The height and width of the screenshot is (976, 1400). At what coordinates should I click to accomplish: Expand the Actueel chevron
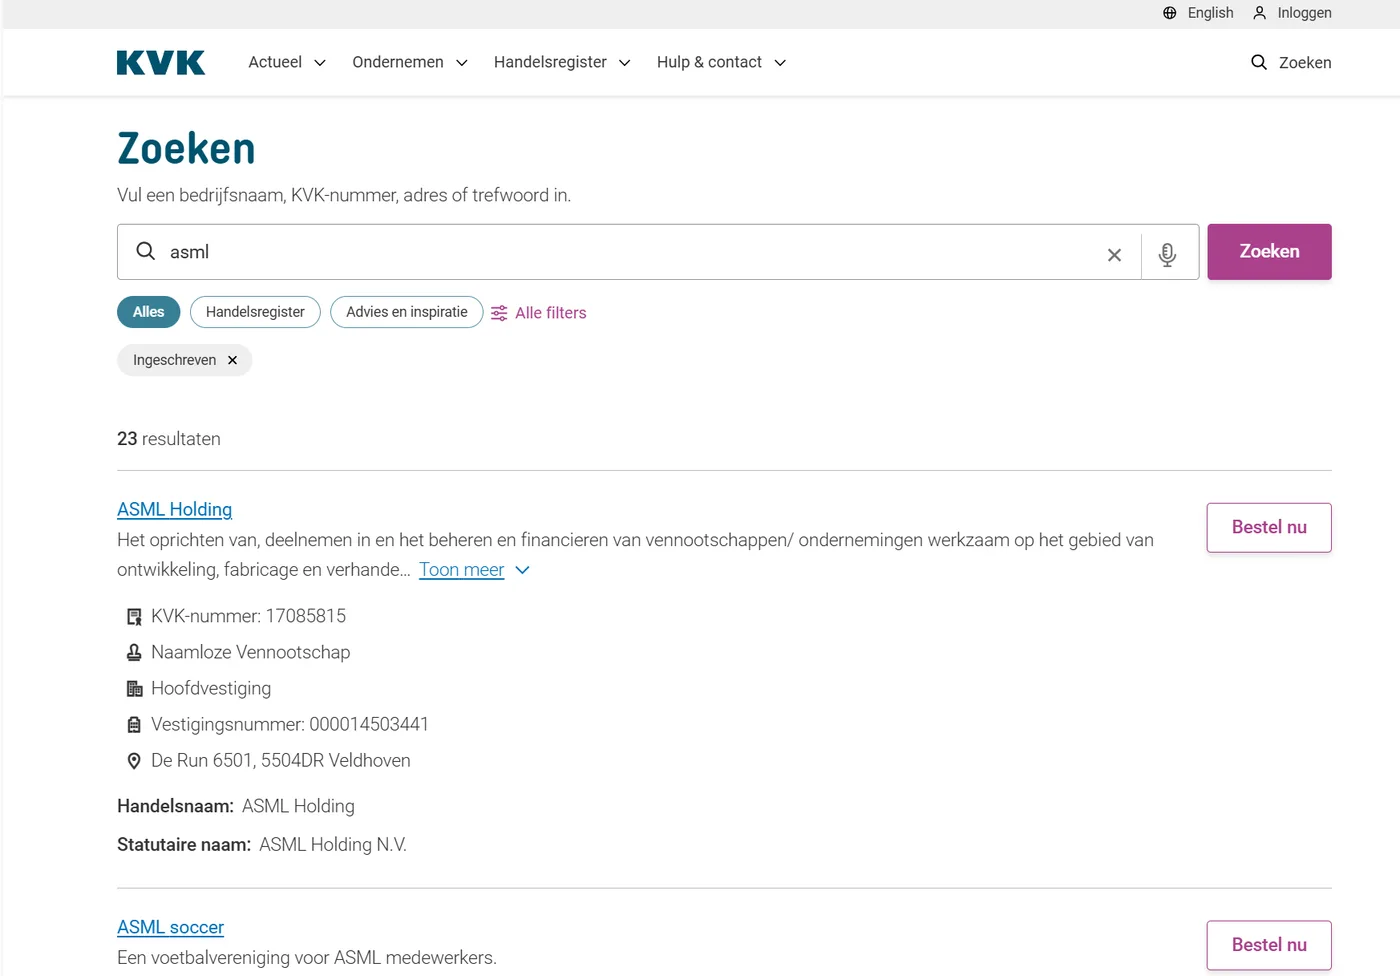coord(320,63)
